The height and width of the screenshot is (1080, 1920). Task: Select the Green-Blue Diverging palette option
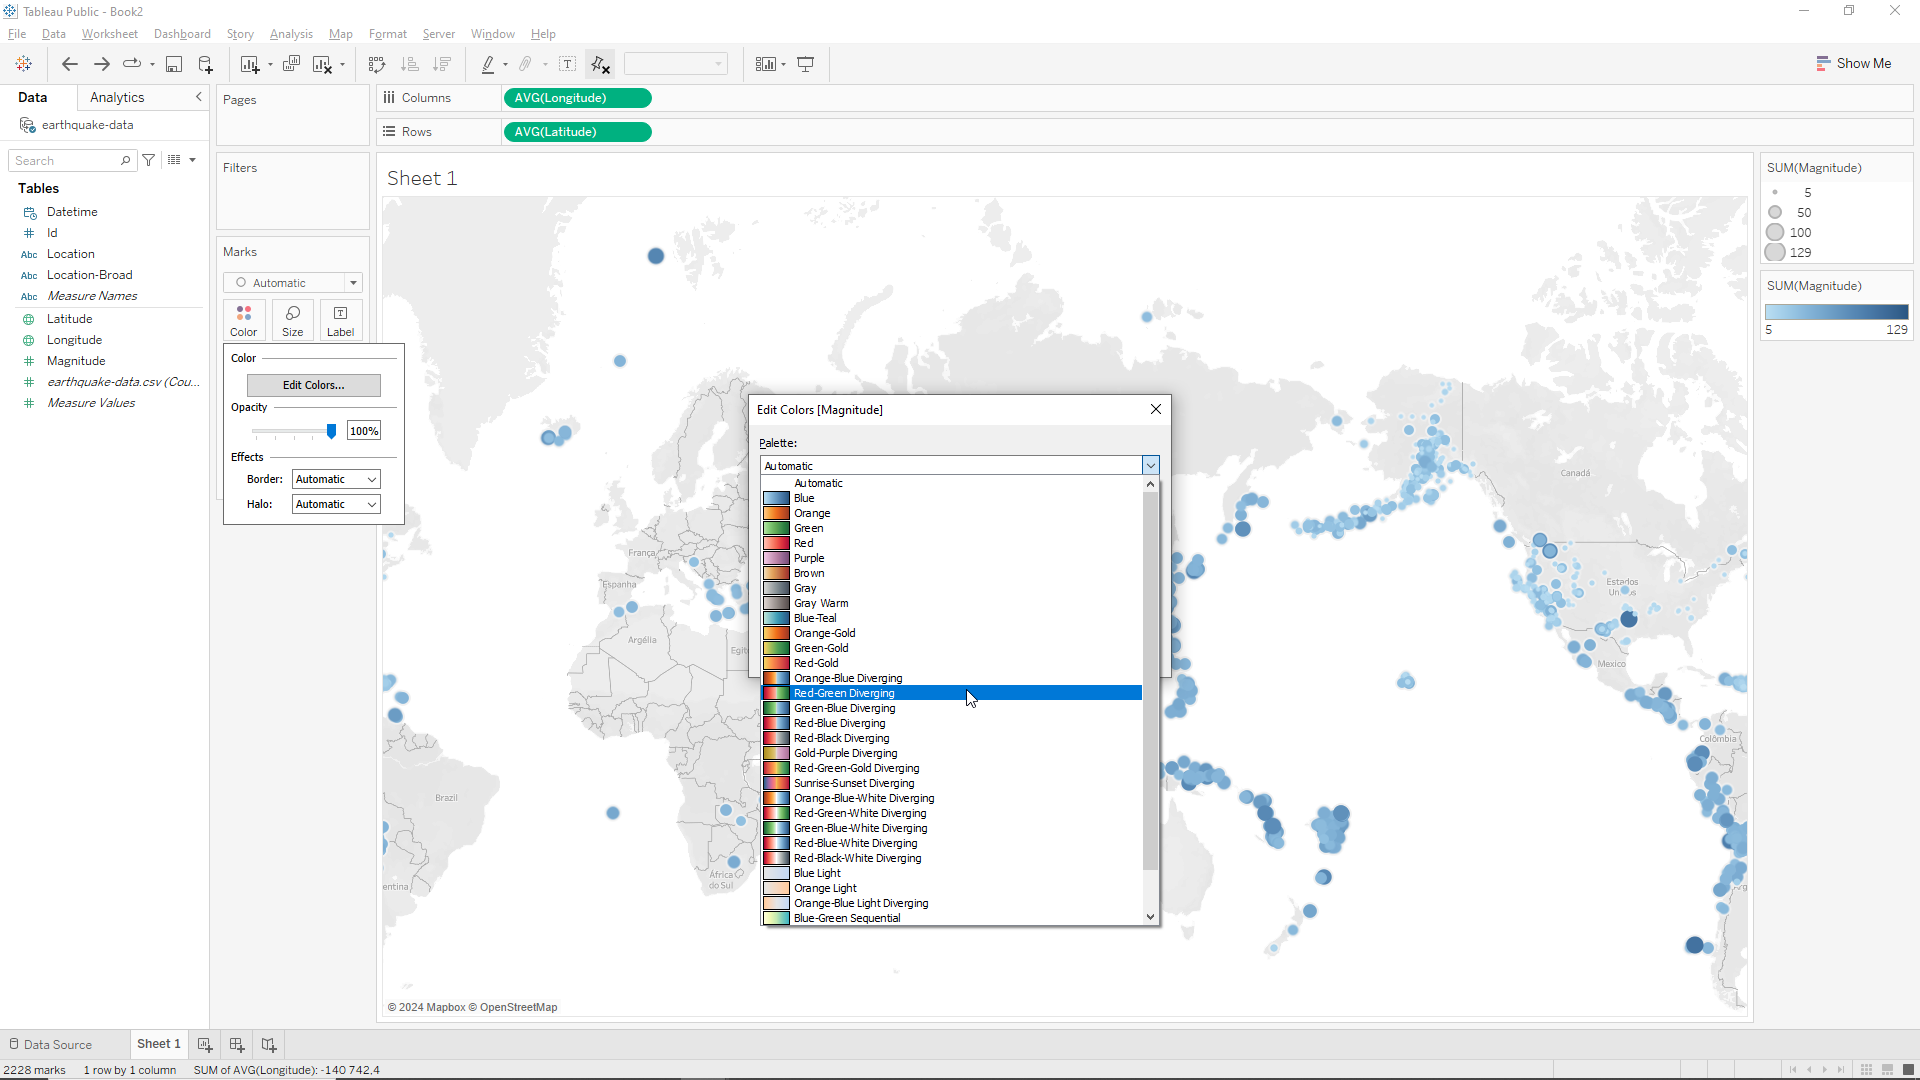click(x=844, y=707)
